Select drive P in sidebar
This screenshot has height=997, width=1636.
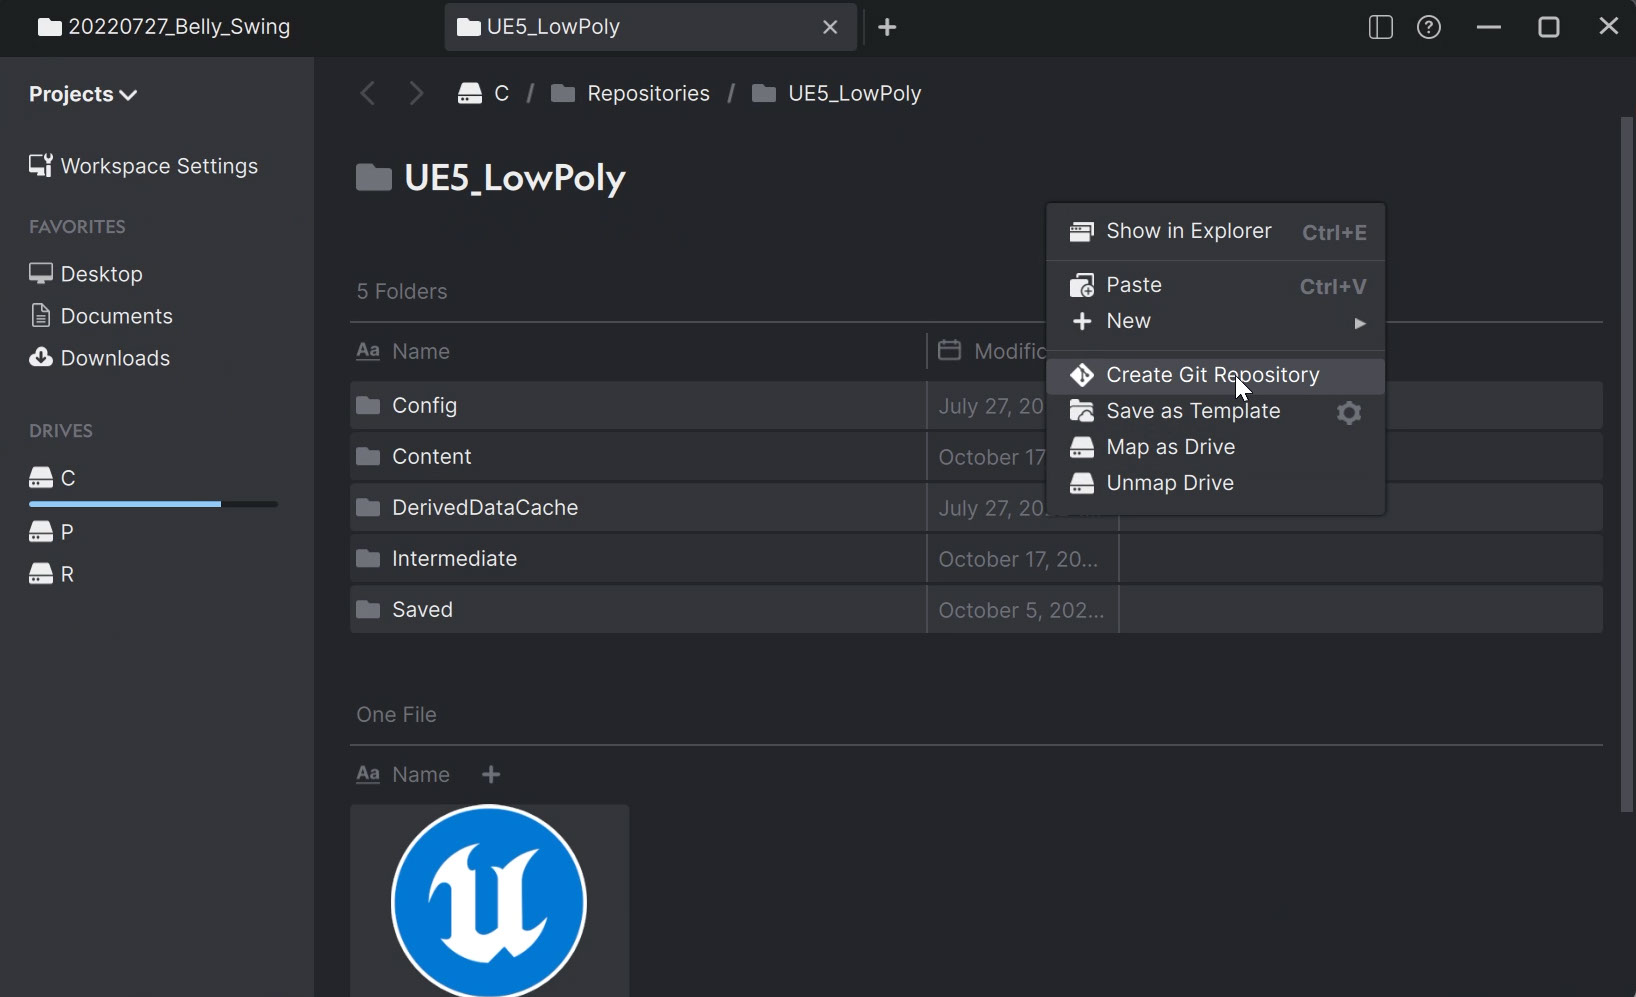(52, 532)
